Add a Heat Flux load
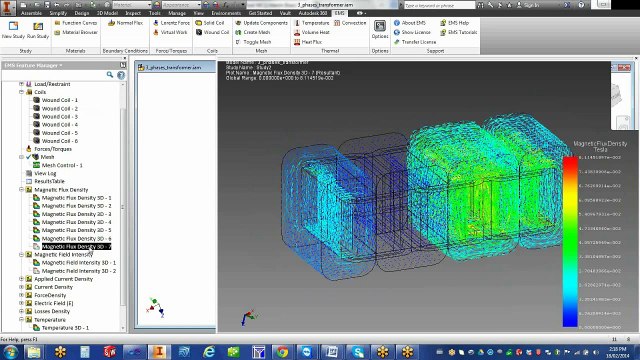640x360 pixels. 308,42
